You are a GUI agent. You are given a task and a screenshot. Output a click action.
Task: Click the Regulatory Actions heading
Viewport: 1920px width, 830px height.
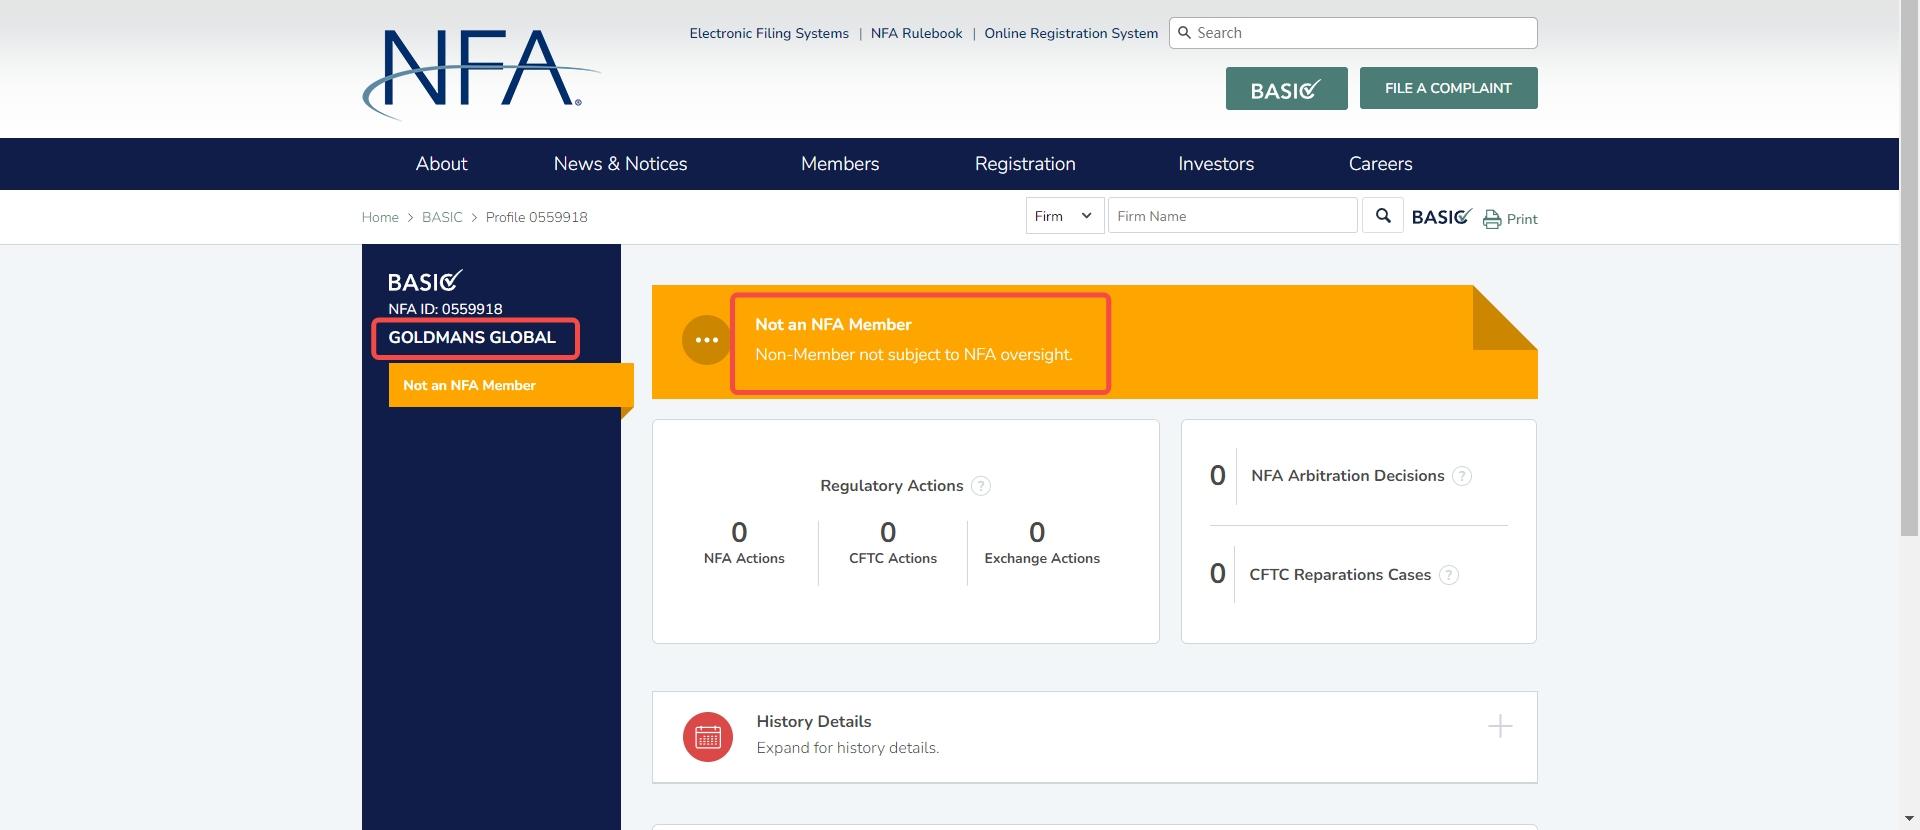892,486
